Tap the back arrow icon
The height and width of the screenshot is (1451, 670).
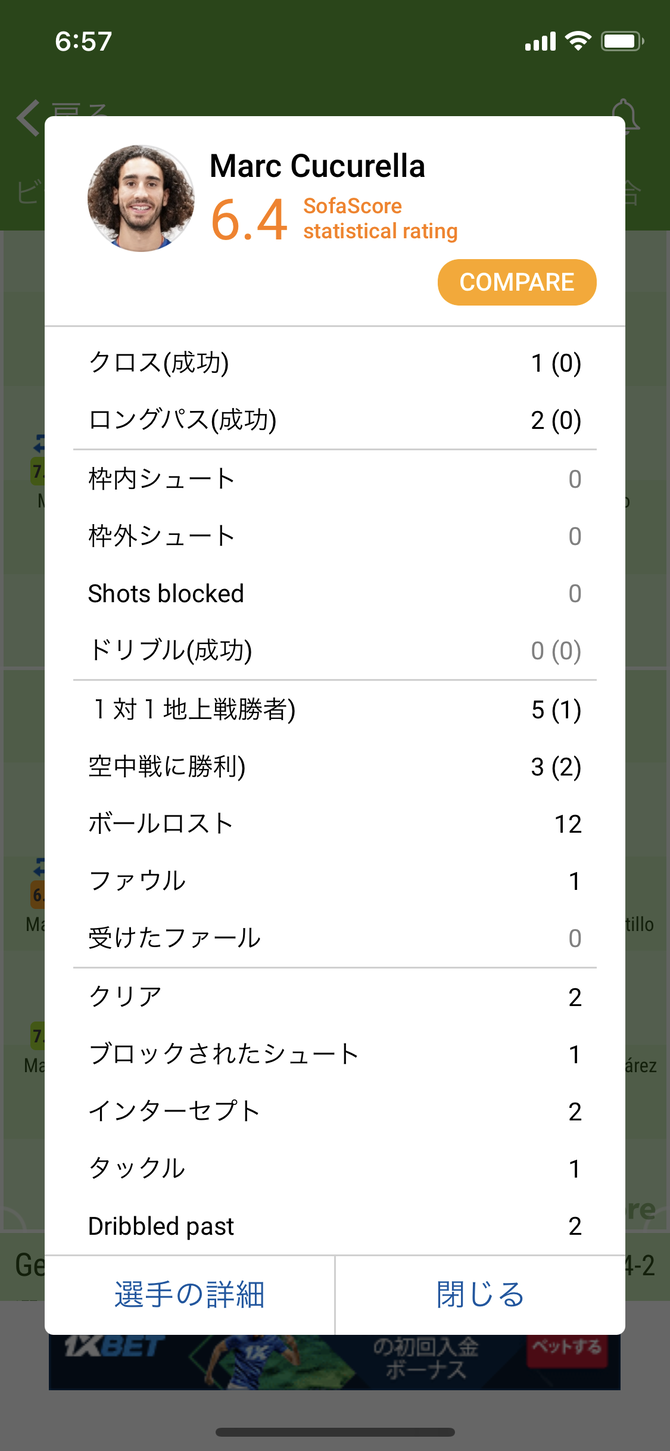27,118
